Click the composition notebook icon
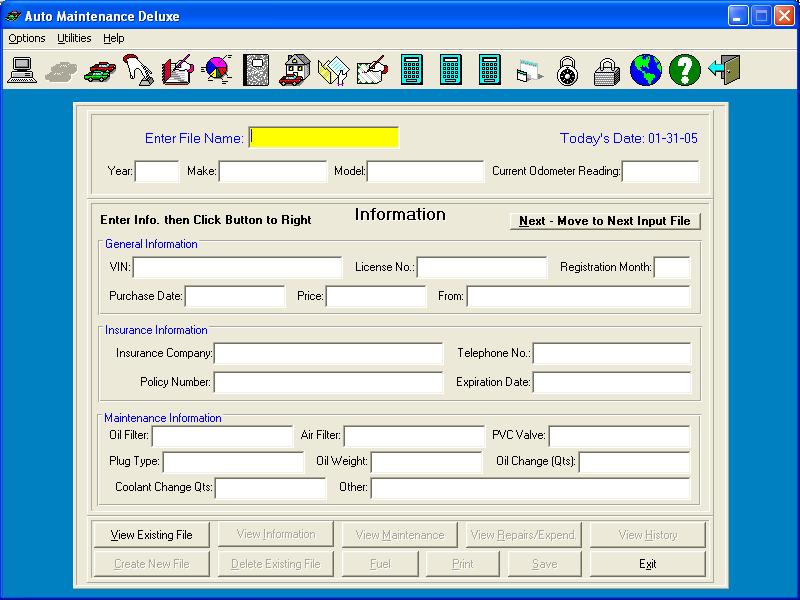800x600 pixels. (256, 69)
